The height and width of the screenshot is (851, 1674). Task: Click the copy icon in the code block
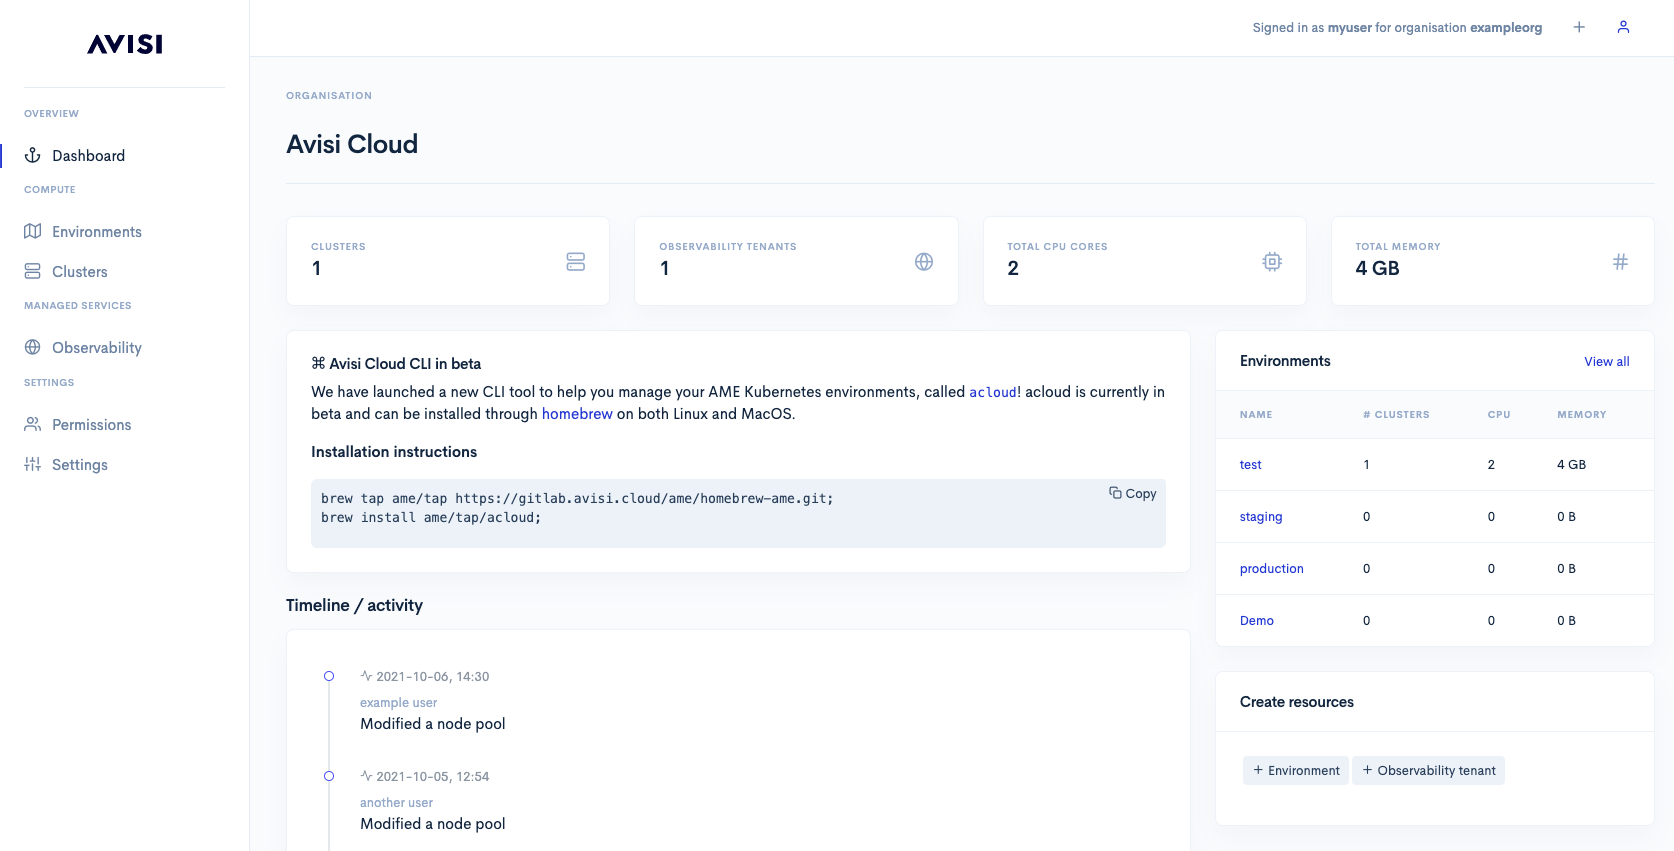(x=1115, y=492)
